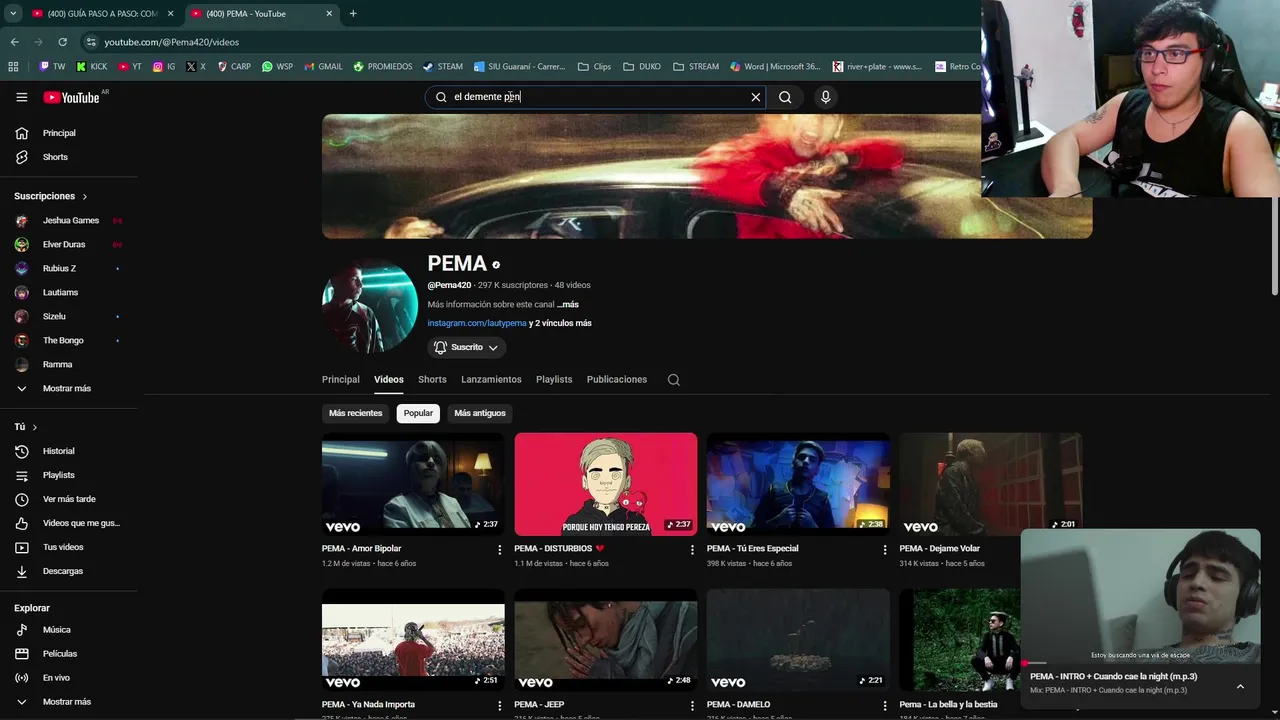Reload page with browser refresh button

(62, 42)
